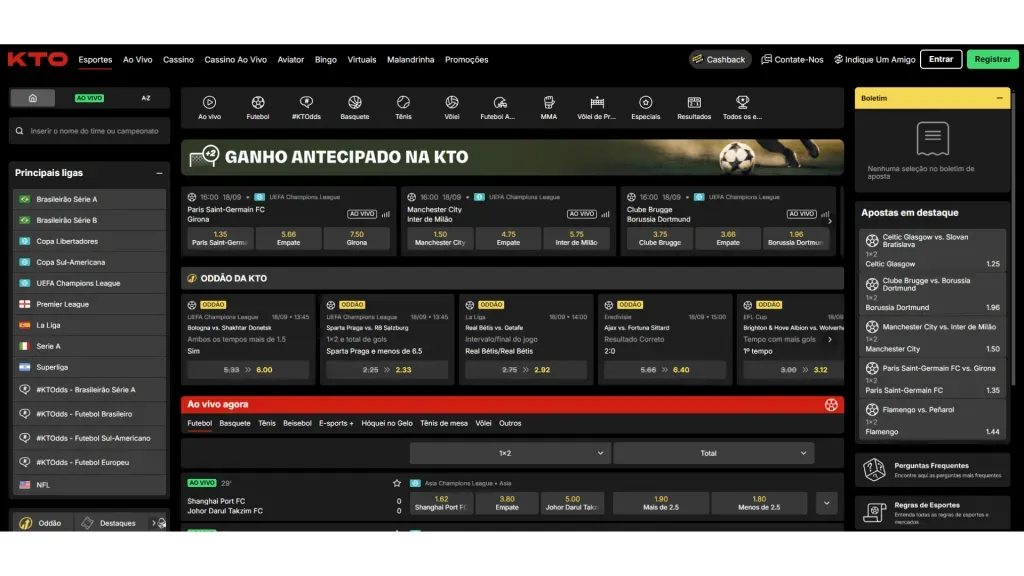Viewport: 1024px width, 576px height.
Task: Click the MMA glove icon
Action: pos(548,102)
